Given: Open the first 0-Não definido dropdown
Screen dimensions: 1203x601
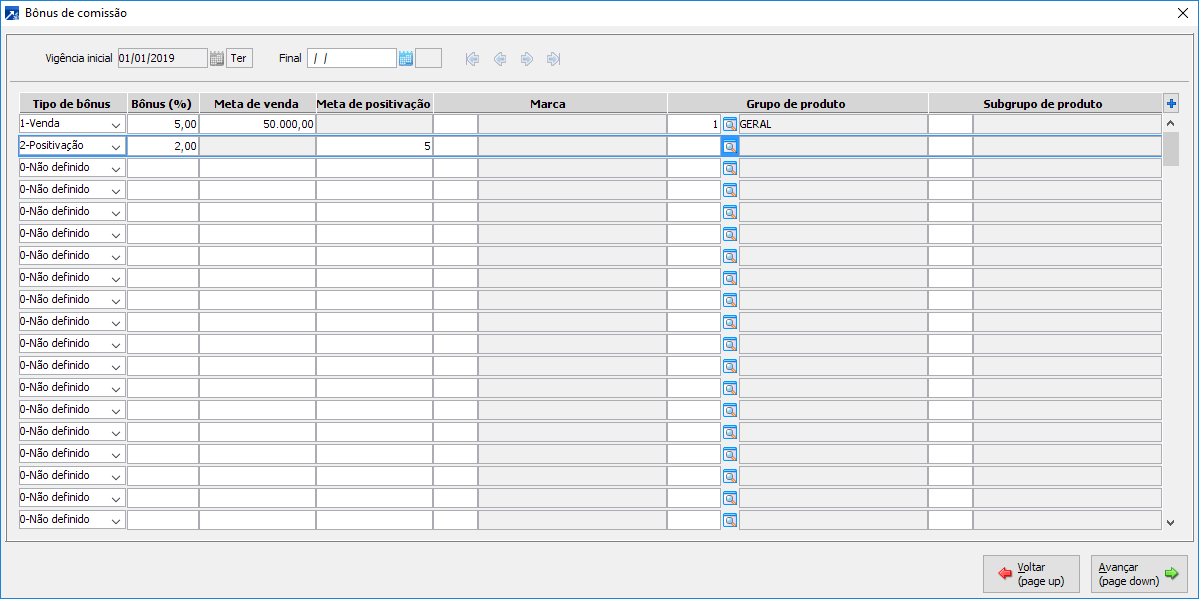Looking at the screenshot, I should (x=117, y=168).
